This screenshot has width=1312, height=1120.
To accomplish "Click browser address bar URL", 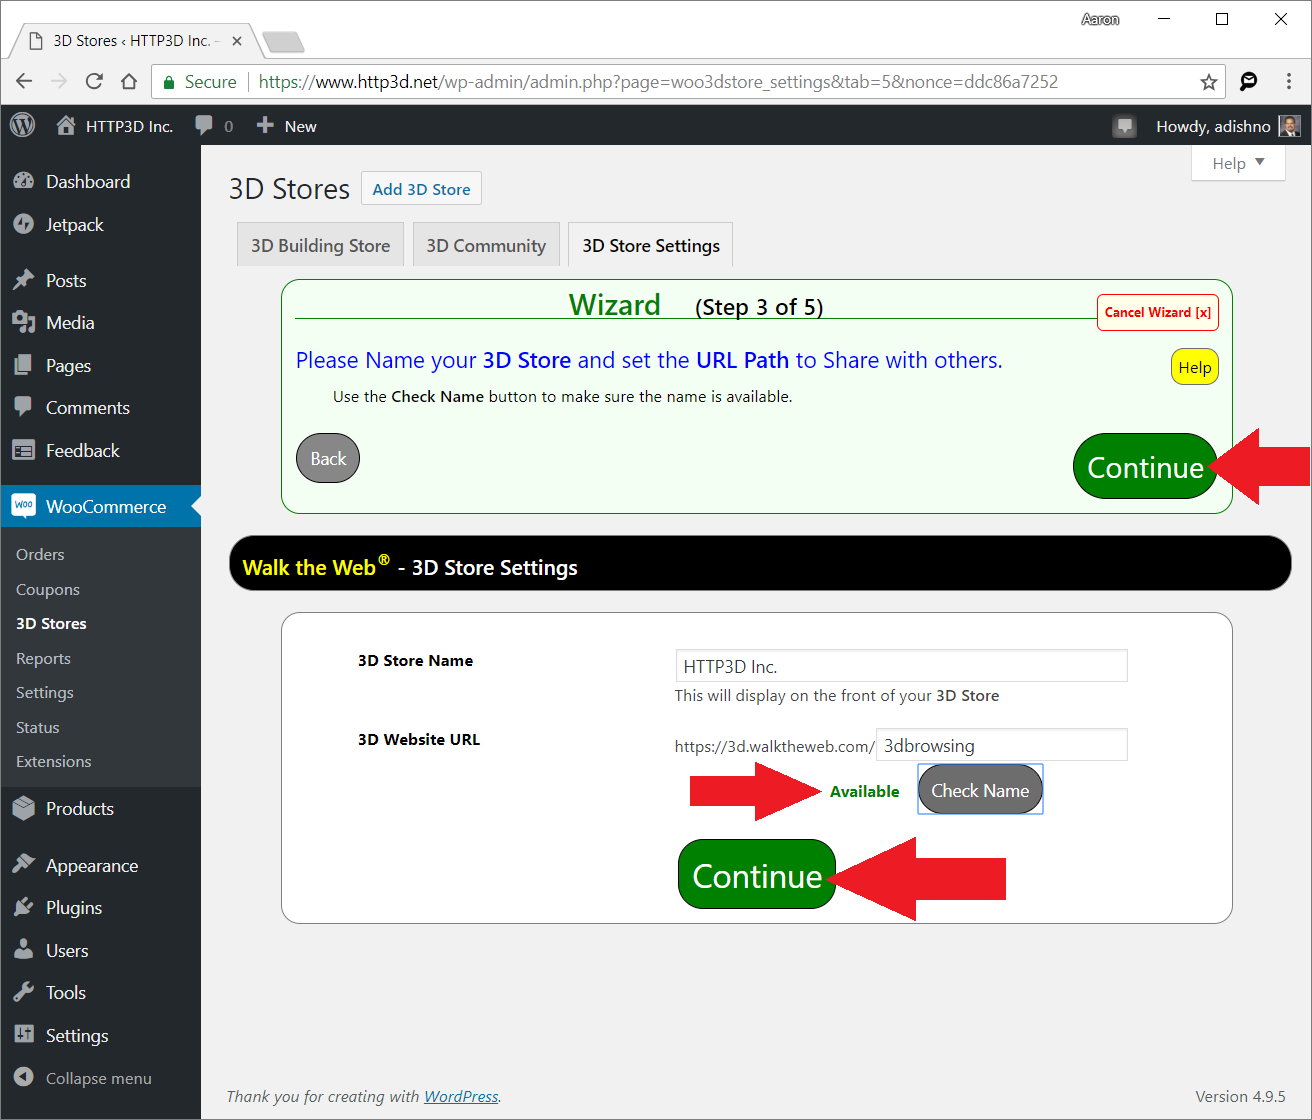I will click(x=658, y=82).
